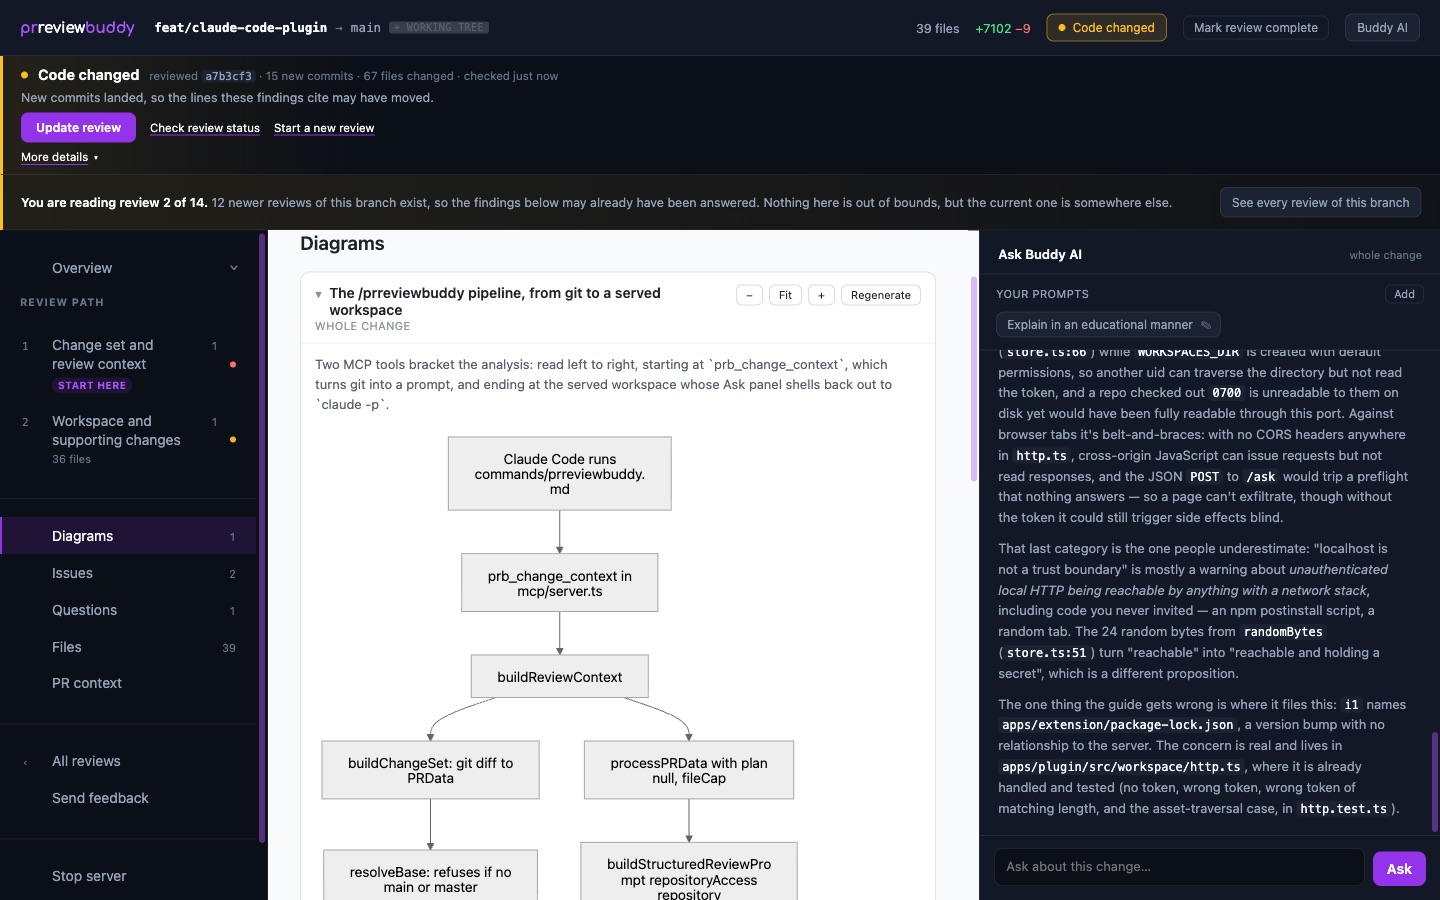Click the pencil edit icon on the saved prompt

tap(1206, 325)
